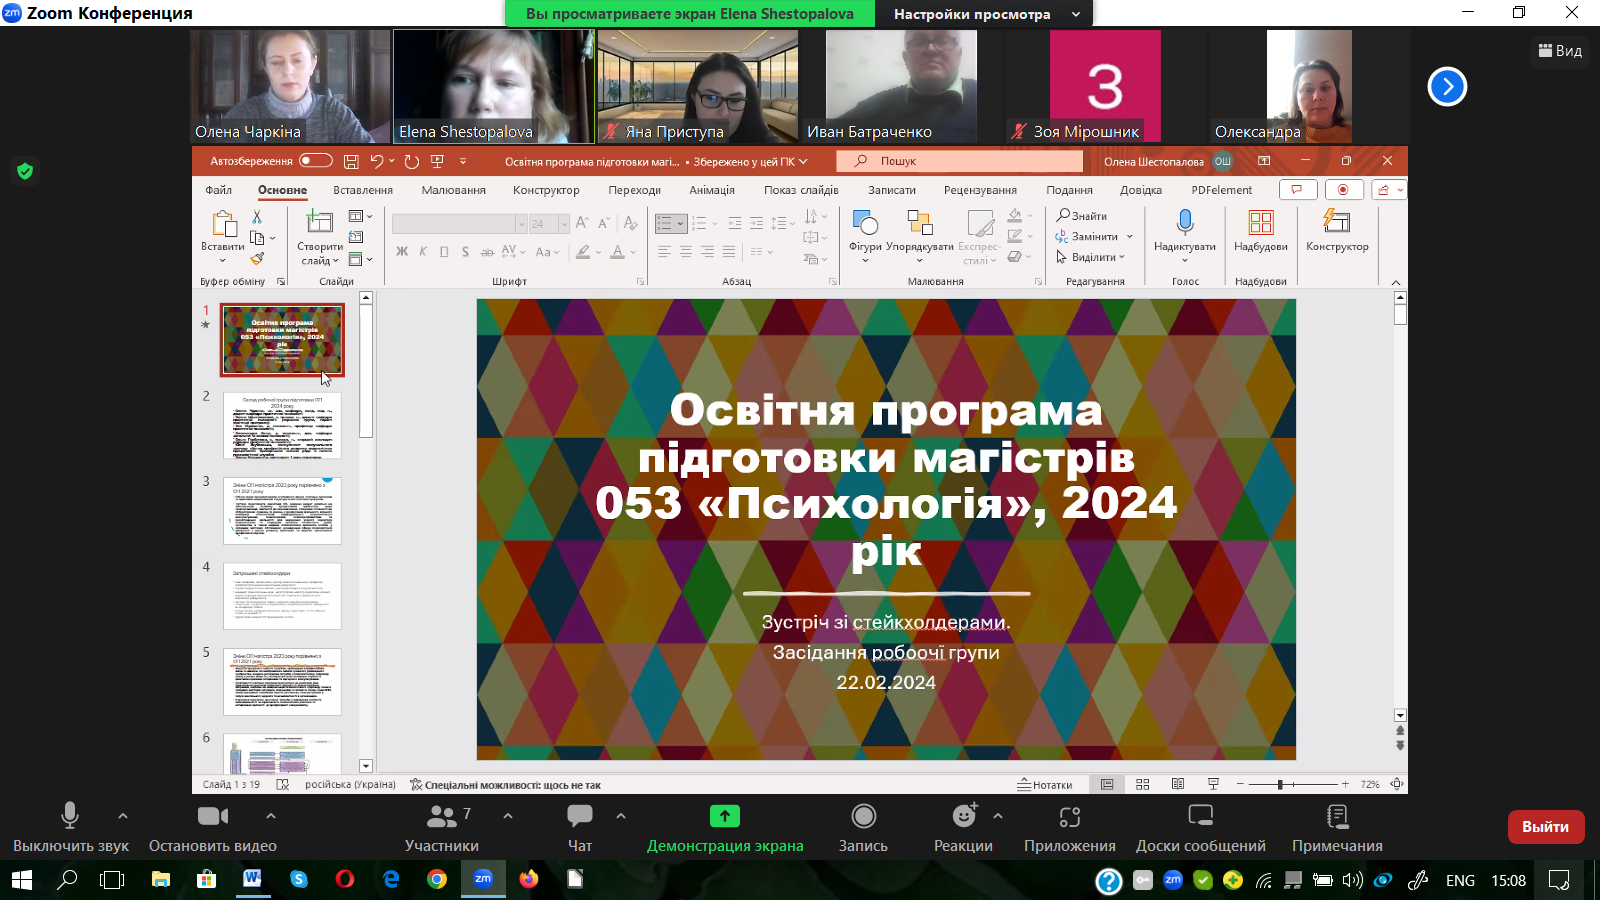Toggle text shadow S formatting

tap(466, 252)
